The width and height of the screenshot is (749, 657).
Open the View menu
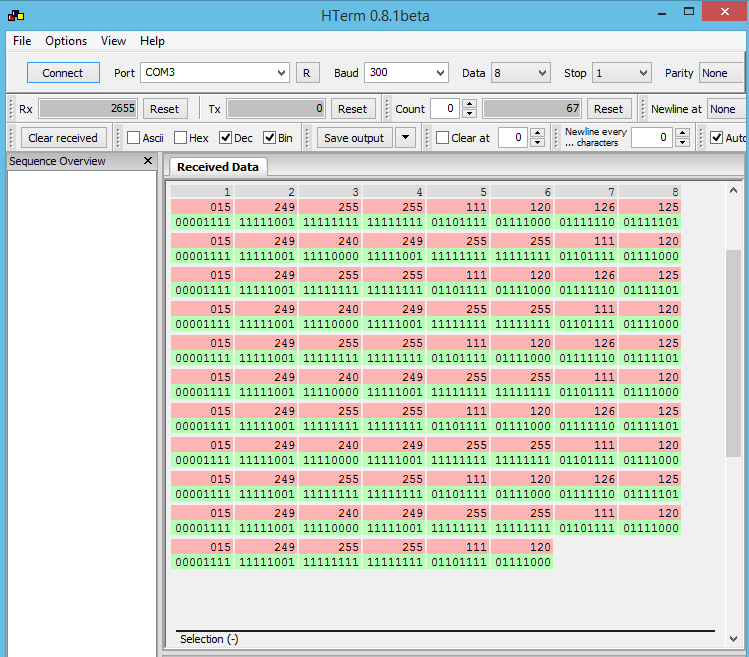[113, 41]
